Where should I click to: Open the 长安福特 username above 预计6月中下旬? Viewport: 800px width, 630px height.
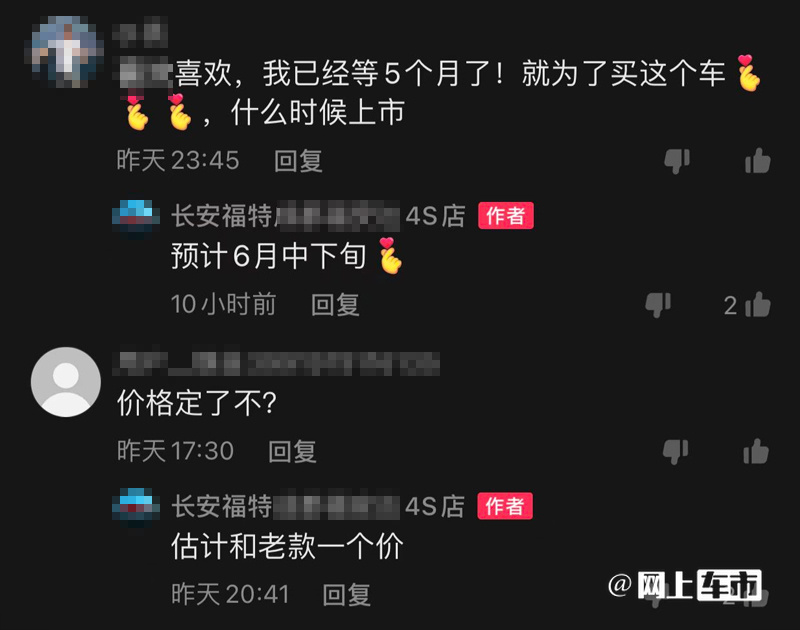pos(318,216)
